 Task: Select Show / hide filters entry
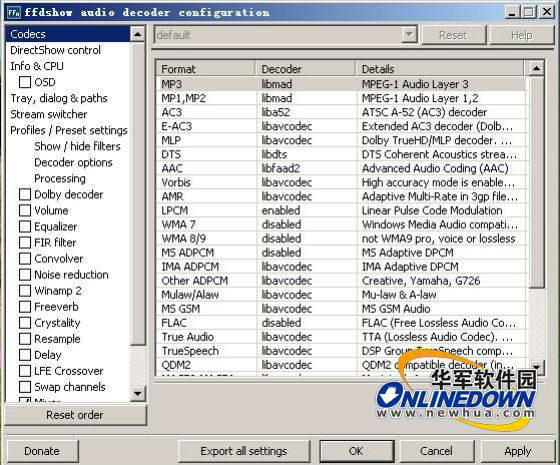pos(77,146)
